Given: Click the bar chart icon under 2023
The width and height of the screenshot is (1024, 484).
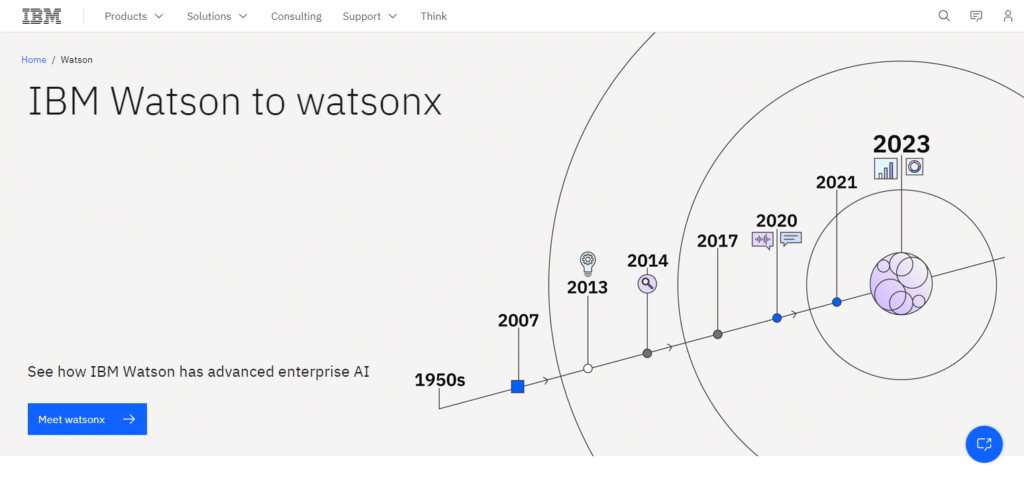Looking at the screenshot, I should pos(886,168).
